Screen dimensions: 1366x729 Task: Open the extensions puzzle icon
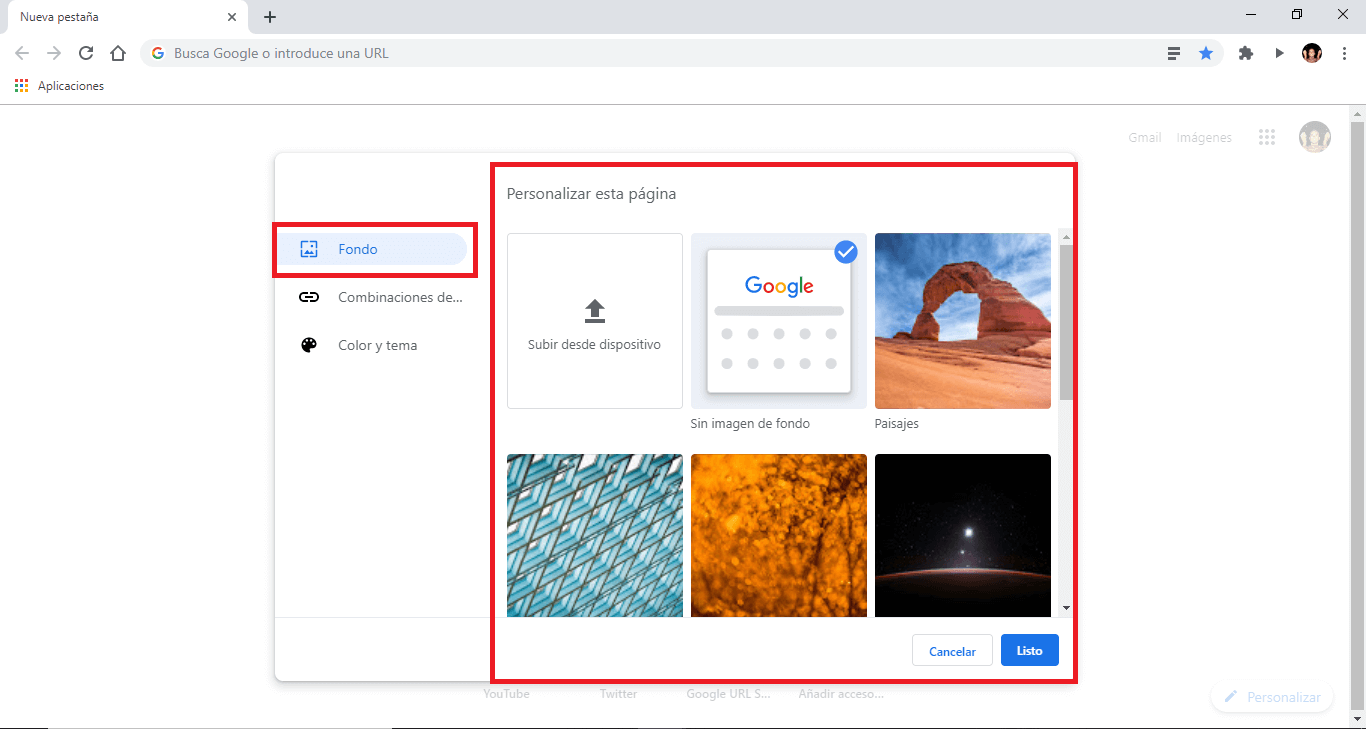[x=1246, y=53]
